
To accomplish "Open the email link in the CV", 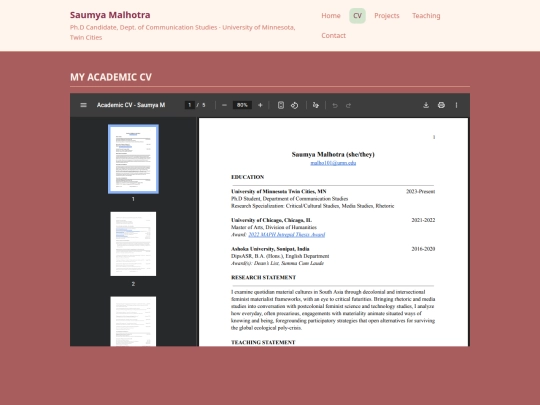I will 333,163.
